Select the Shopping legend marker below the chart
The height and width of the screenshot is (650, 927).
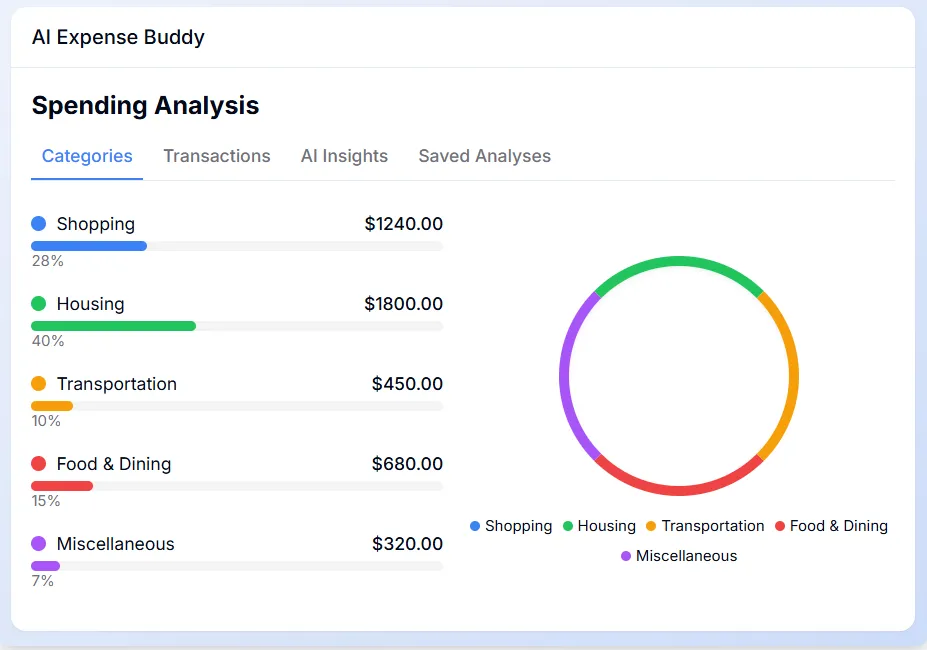(x=474, y=525)
